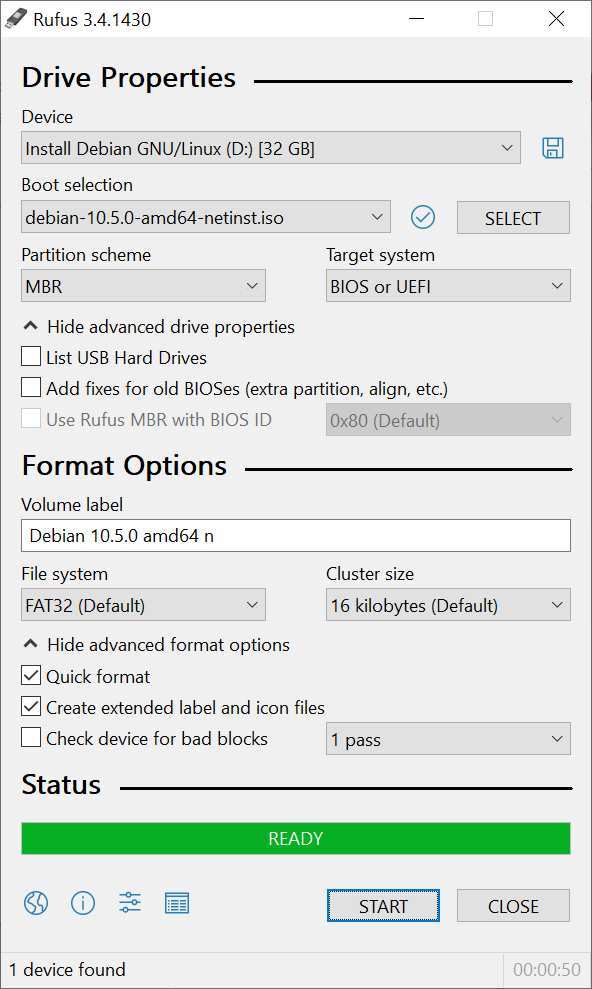Open language selection globe icon
Image resolution: width=592 pixels, height=989 pixels.
(36, 903)
